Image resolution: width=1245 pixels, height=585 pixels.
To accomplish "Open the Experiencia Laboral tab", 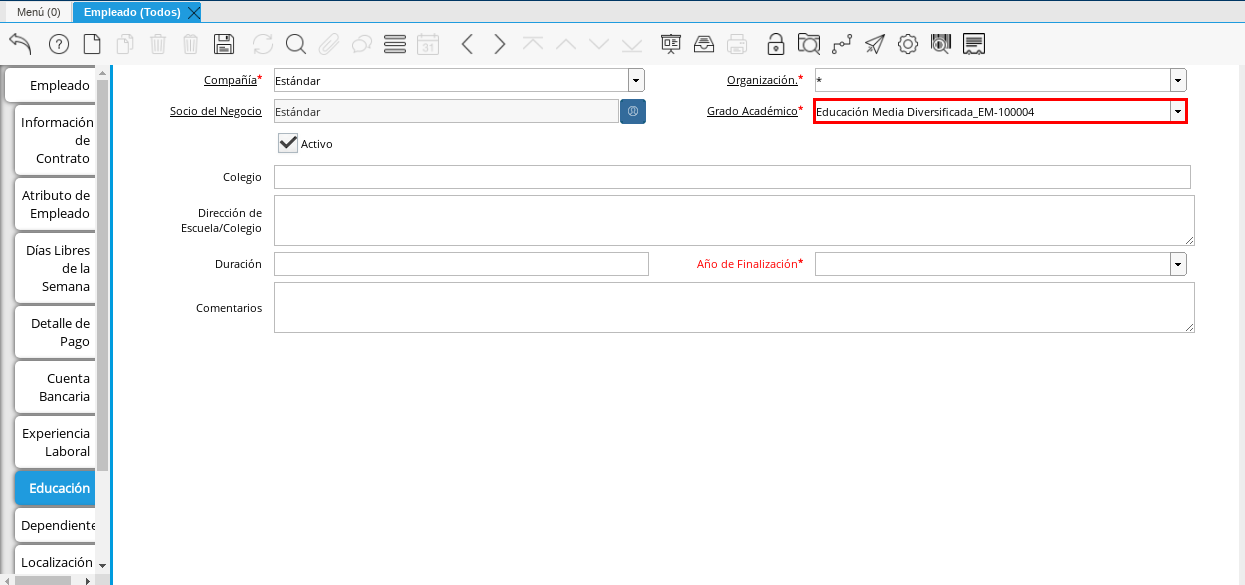I will point(55,442).
